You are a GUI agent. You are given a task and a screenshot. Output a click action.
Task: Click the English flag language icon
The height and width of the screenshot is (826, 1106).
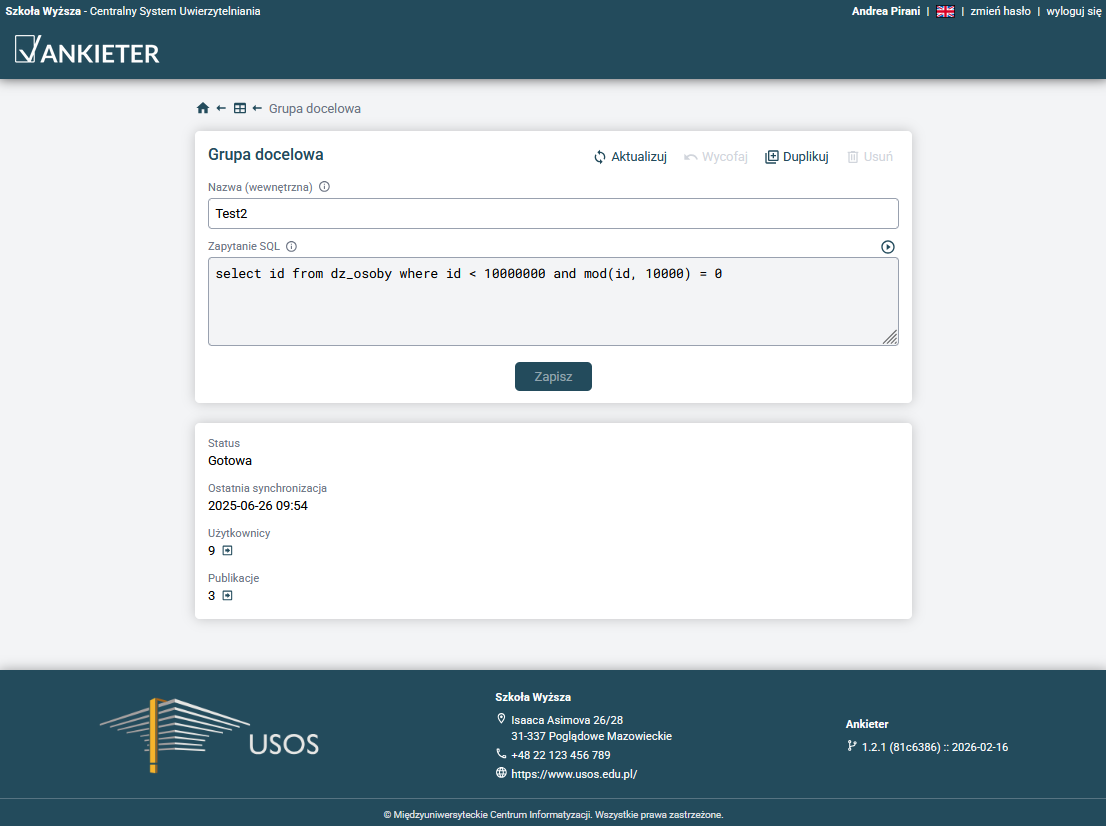945,11
